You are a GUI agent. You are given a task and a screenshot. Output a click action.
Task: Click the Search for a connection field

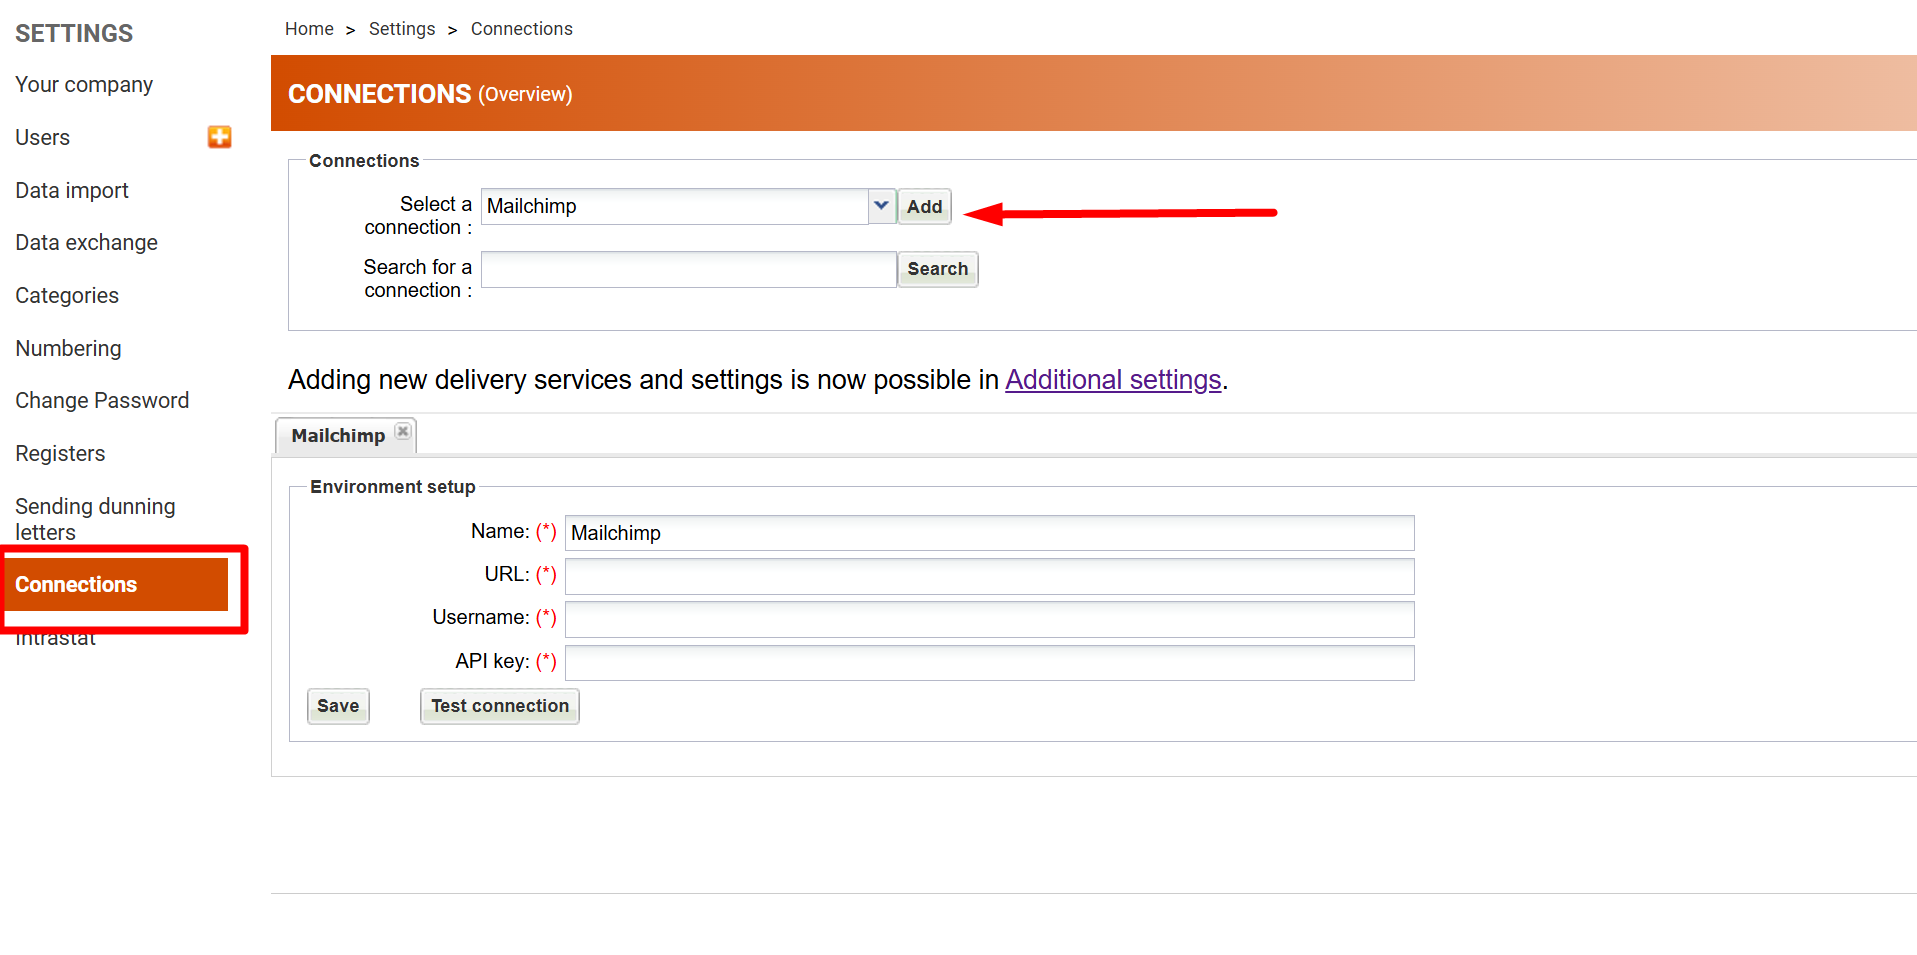point(688,269)
